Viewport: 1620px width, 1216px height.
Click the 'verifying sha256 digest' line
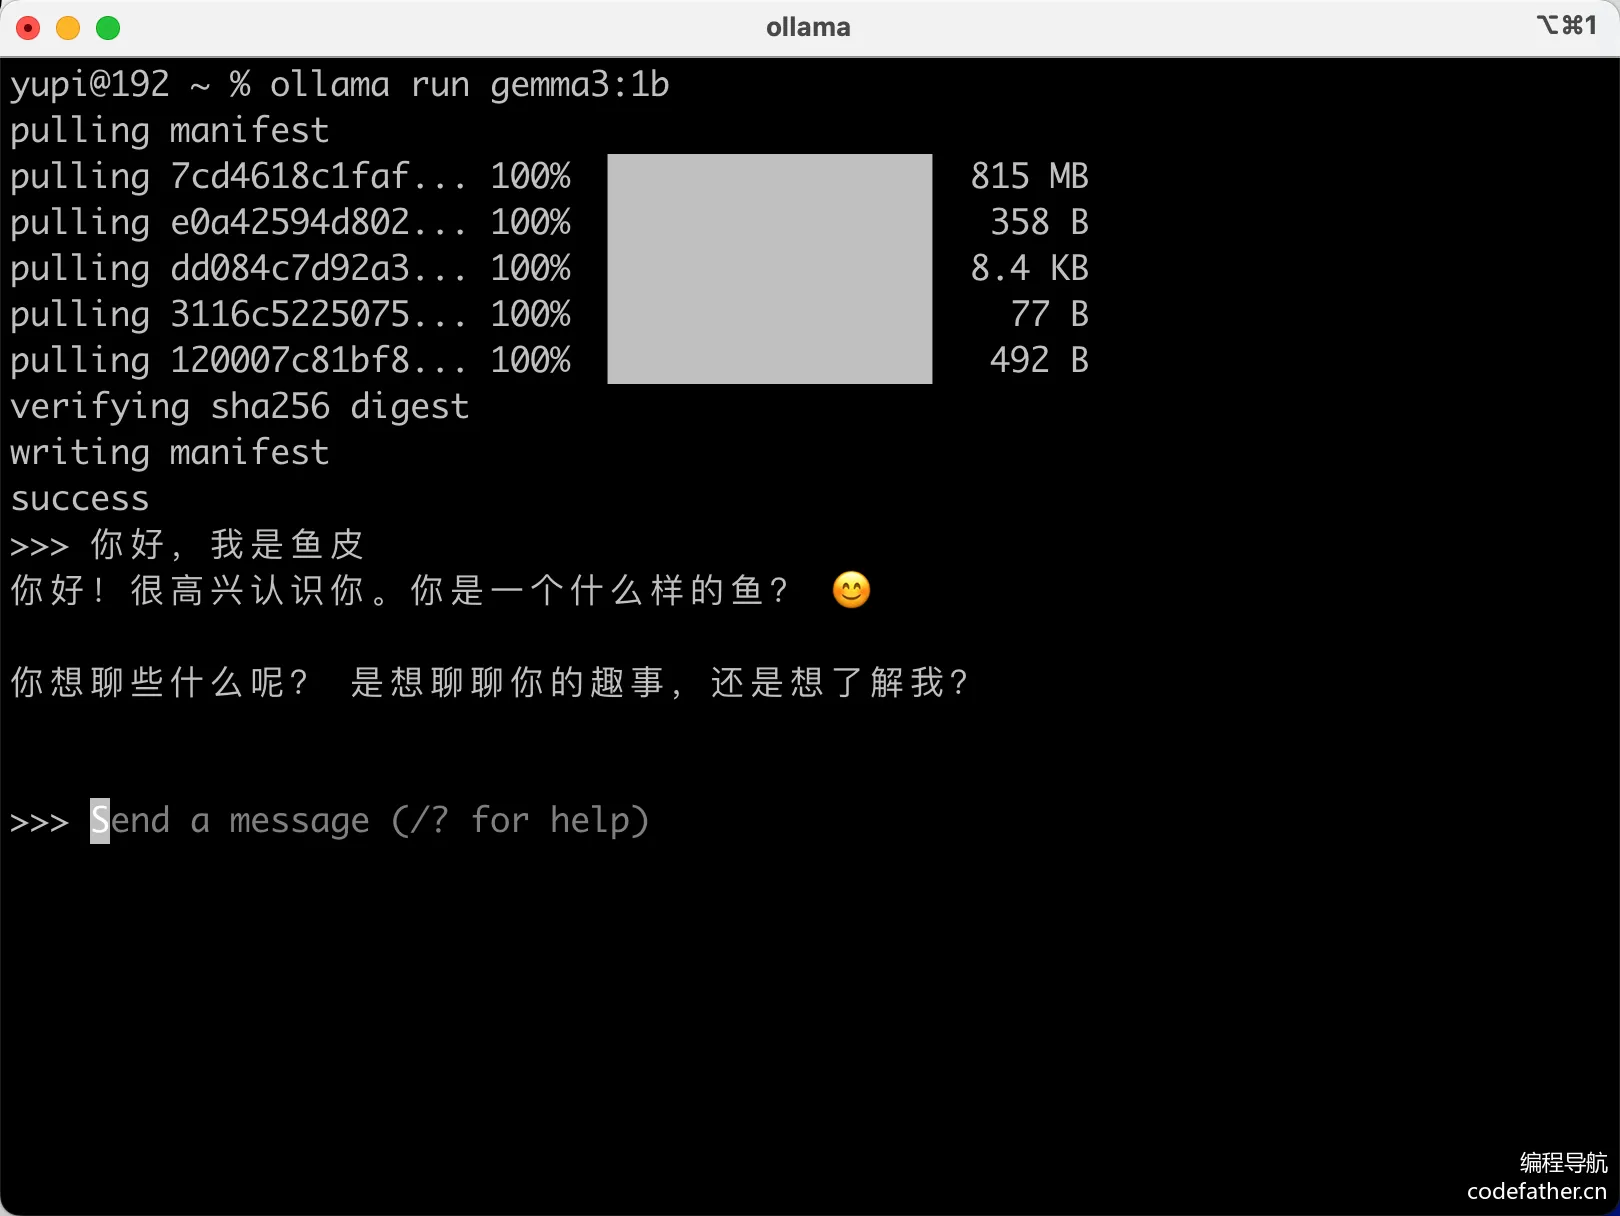click(240, 407)
